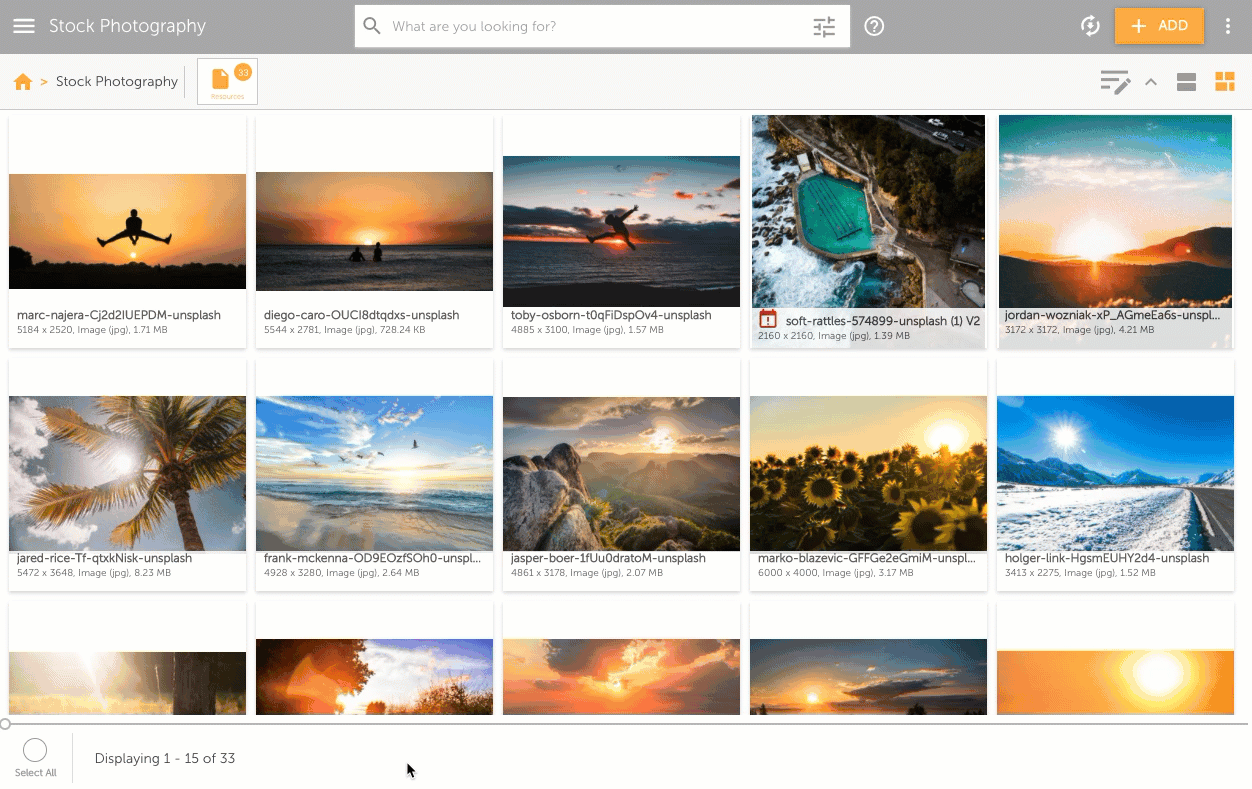Open the marc-najera jumping silhouette thumbnail
The width and height of the screenshot is (1252, 789).
click(x=127, y=231)
